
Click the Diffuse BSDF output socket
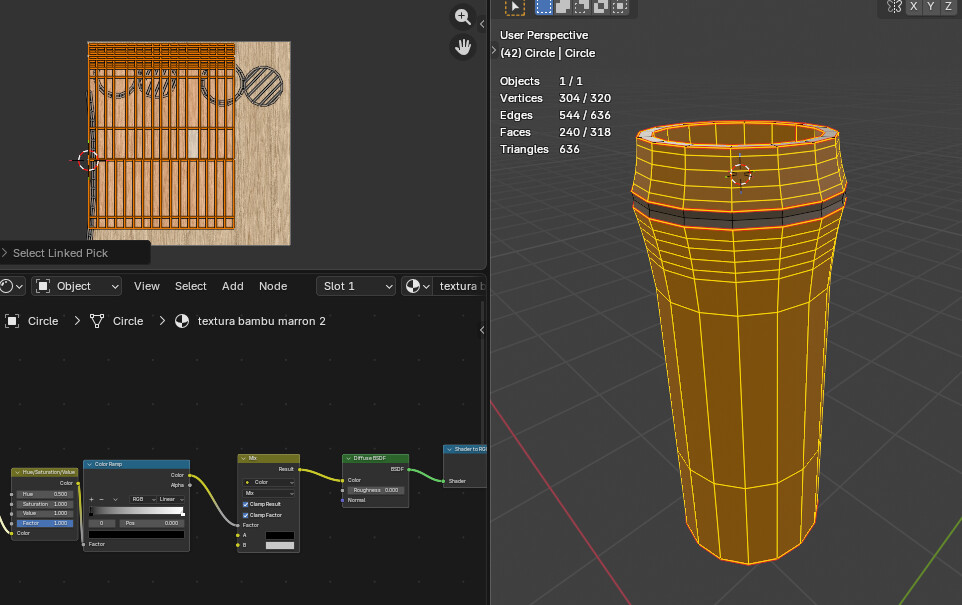pyautogui.click(x=409, y=469)
